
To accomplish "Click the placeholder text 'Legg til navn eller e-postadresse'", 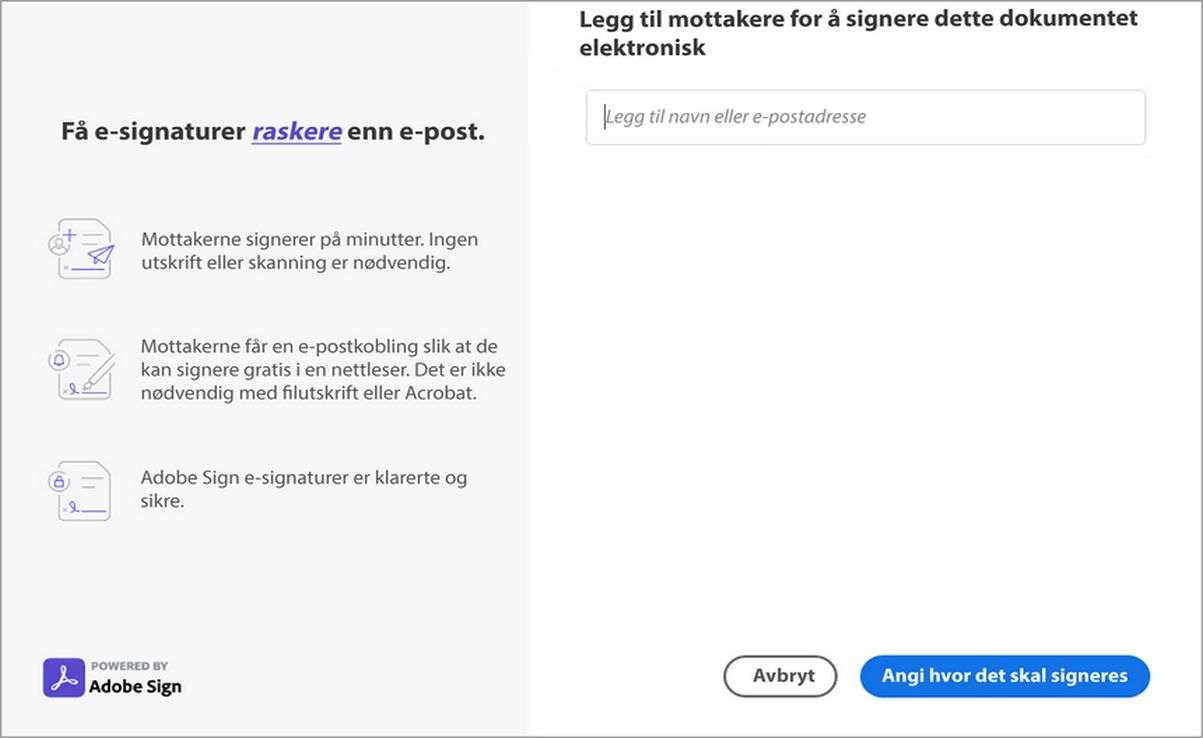I will click(x=736, y=117).
